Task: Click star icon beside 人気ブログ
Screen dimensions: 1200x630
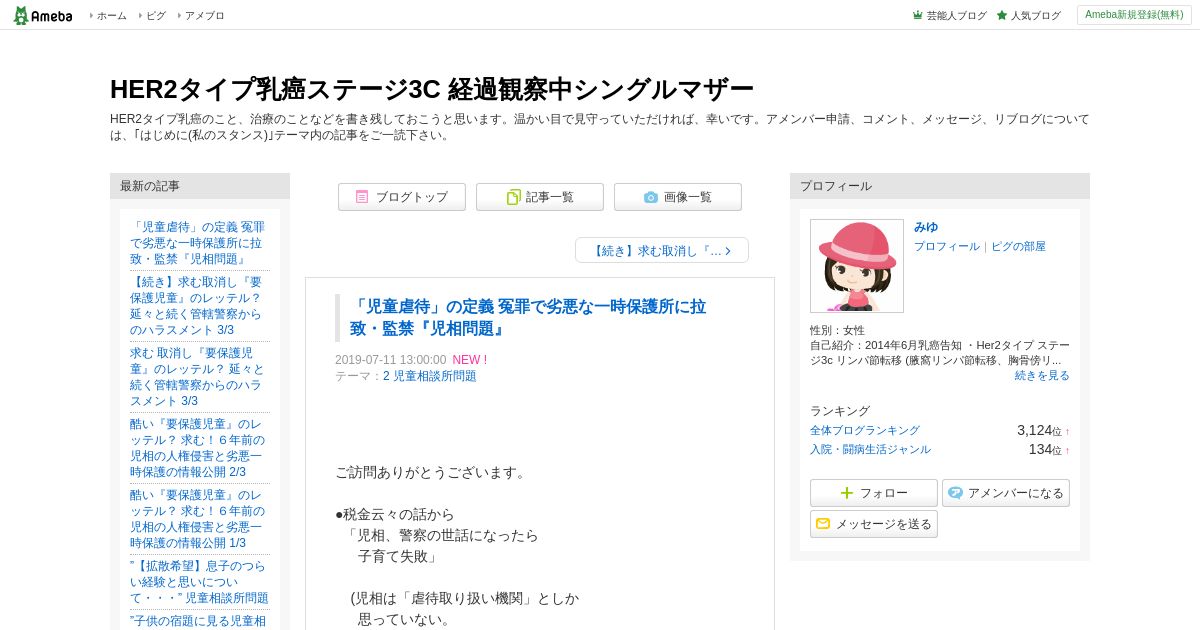Action: coord(1002,15)
